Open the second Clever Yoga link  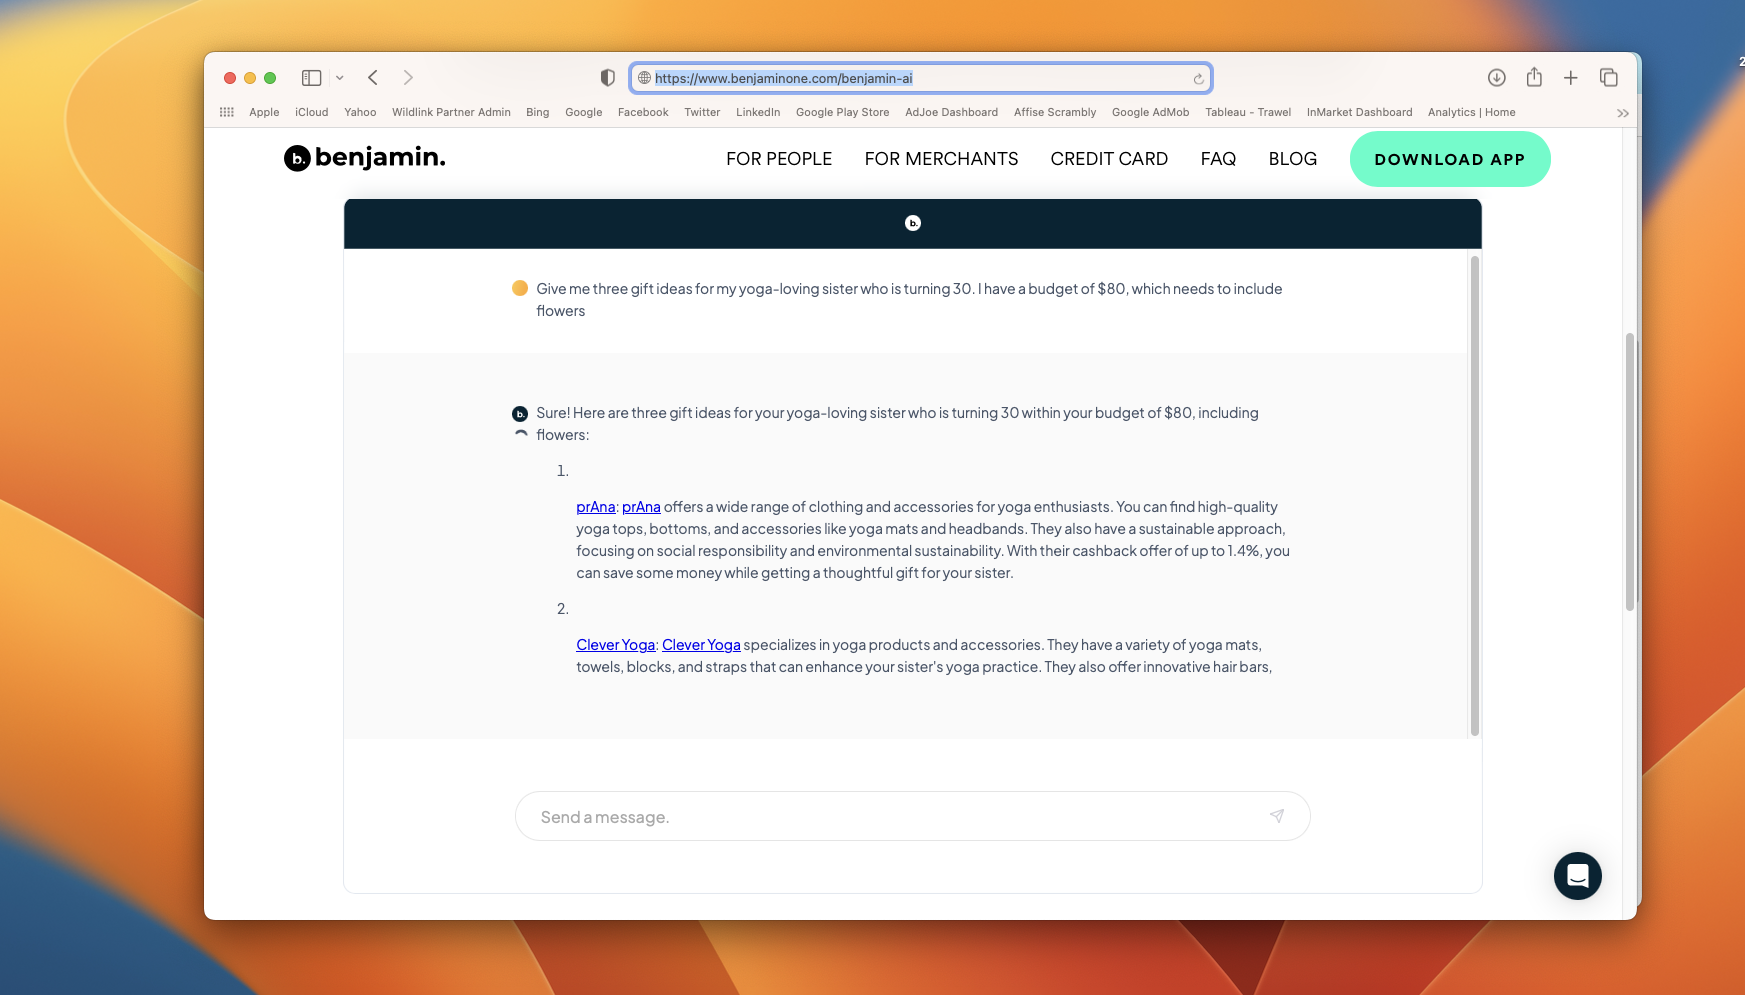(x=701, y=645)
